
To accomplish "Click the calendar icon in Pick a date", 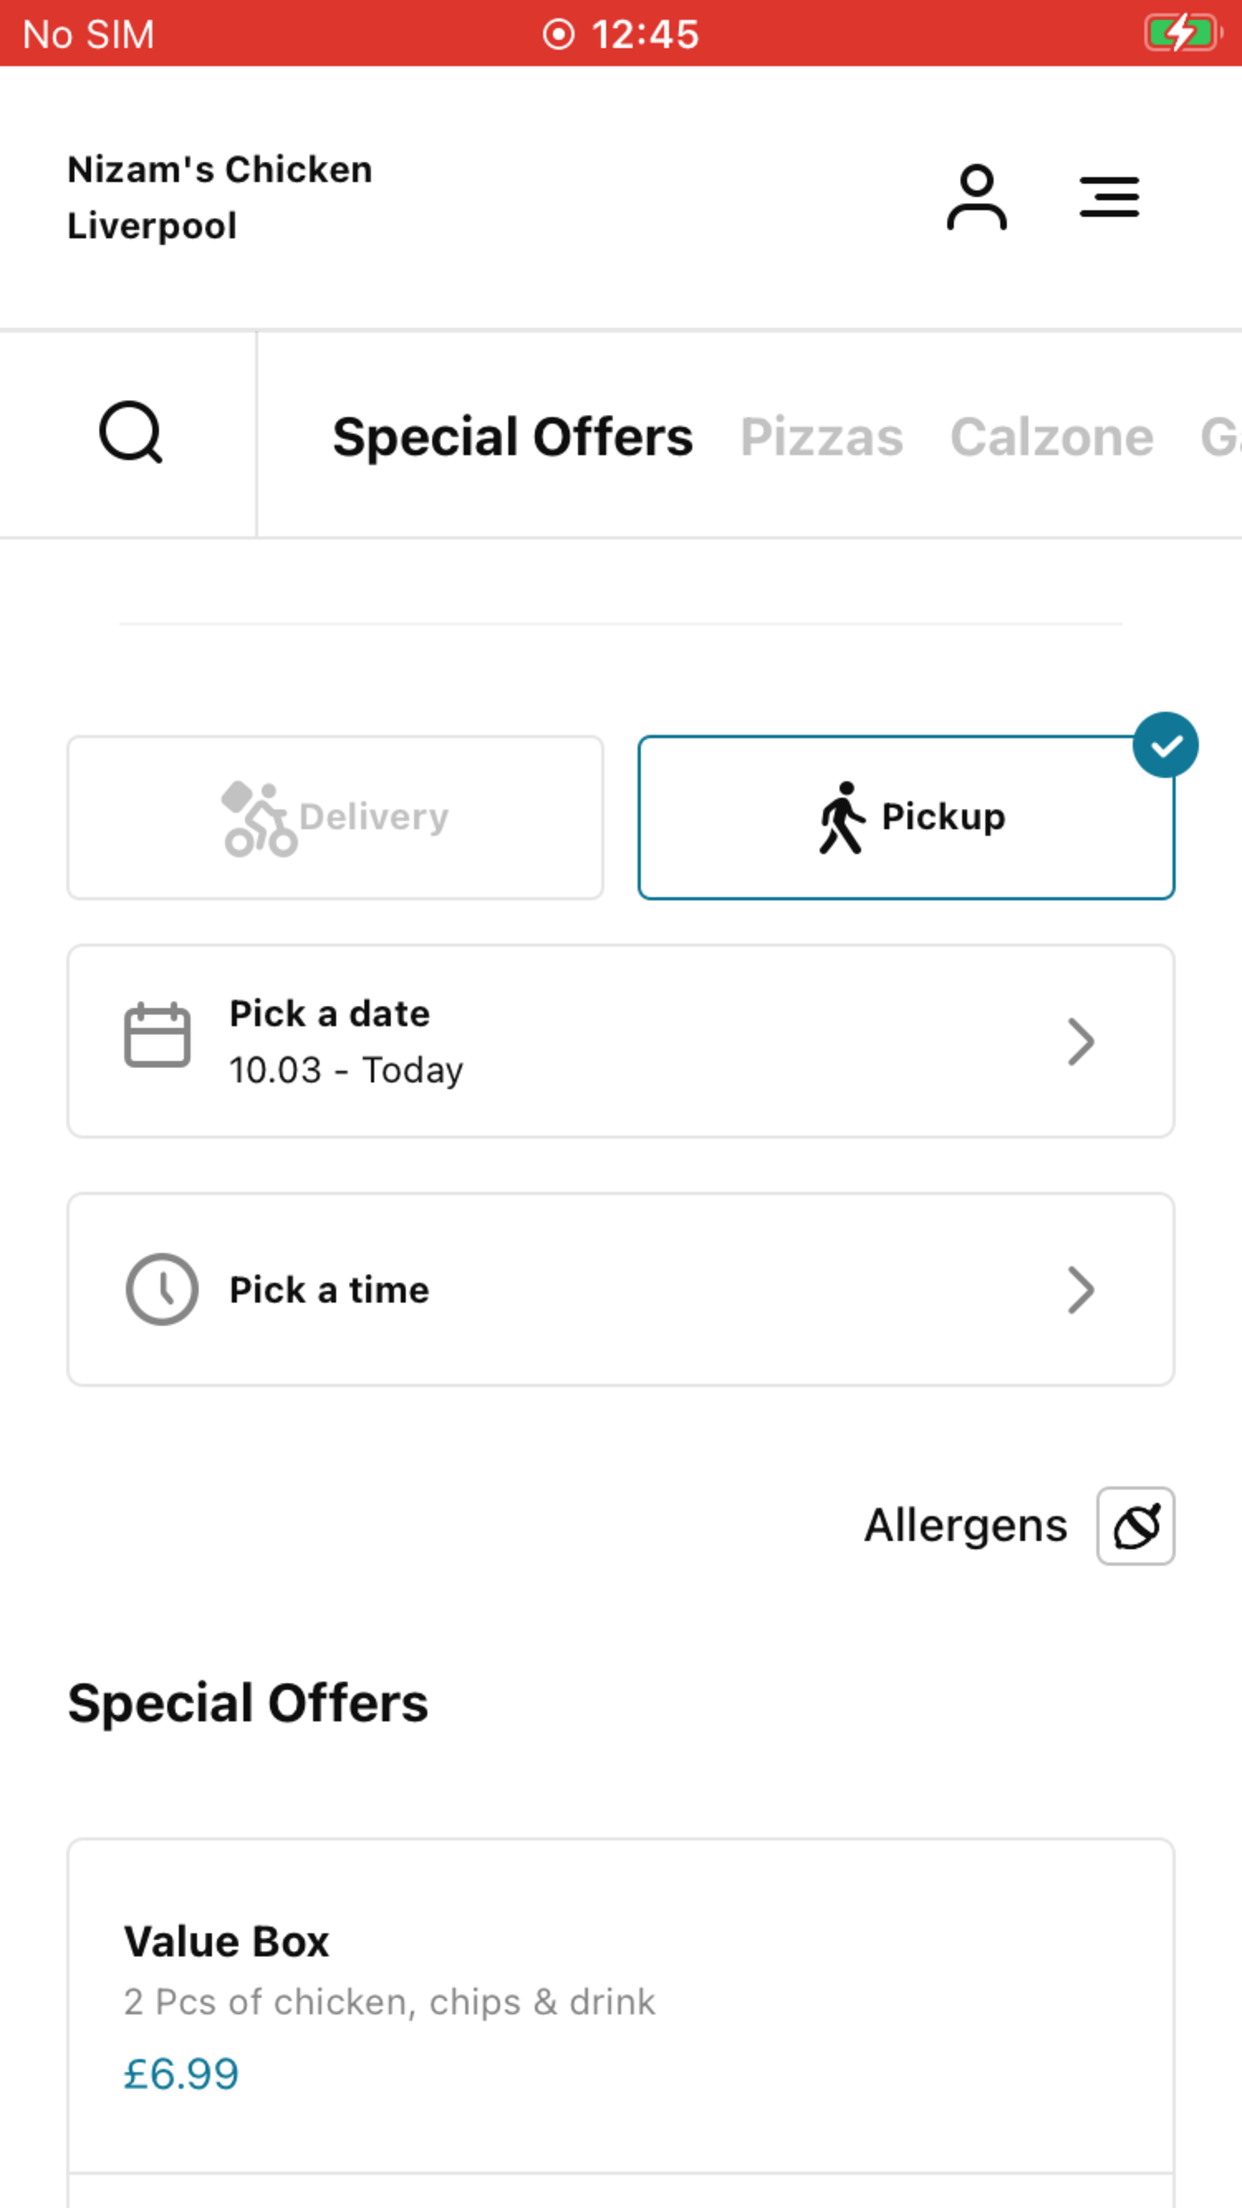I will (157, 1035).
